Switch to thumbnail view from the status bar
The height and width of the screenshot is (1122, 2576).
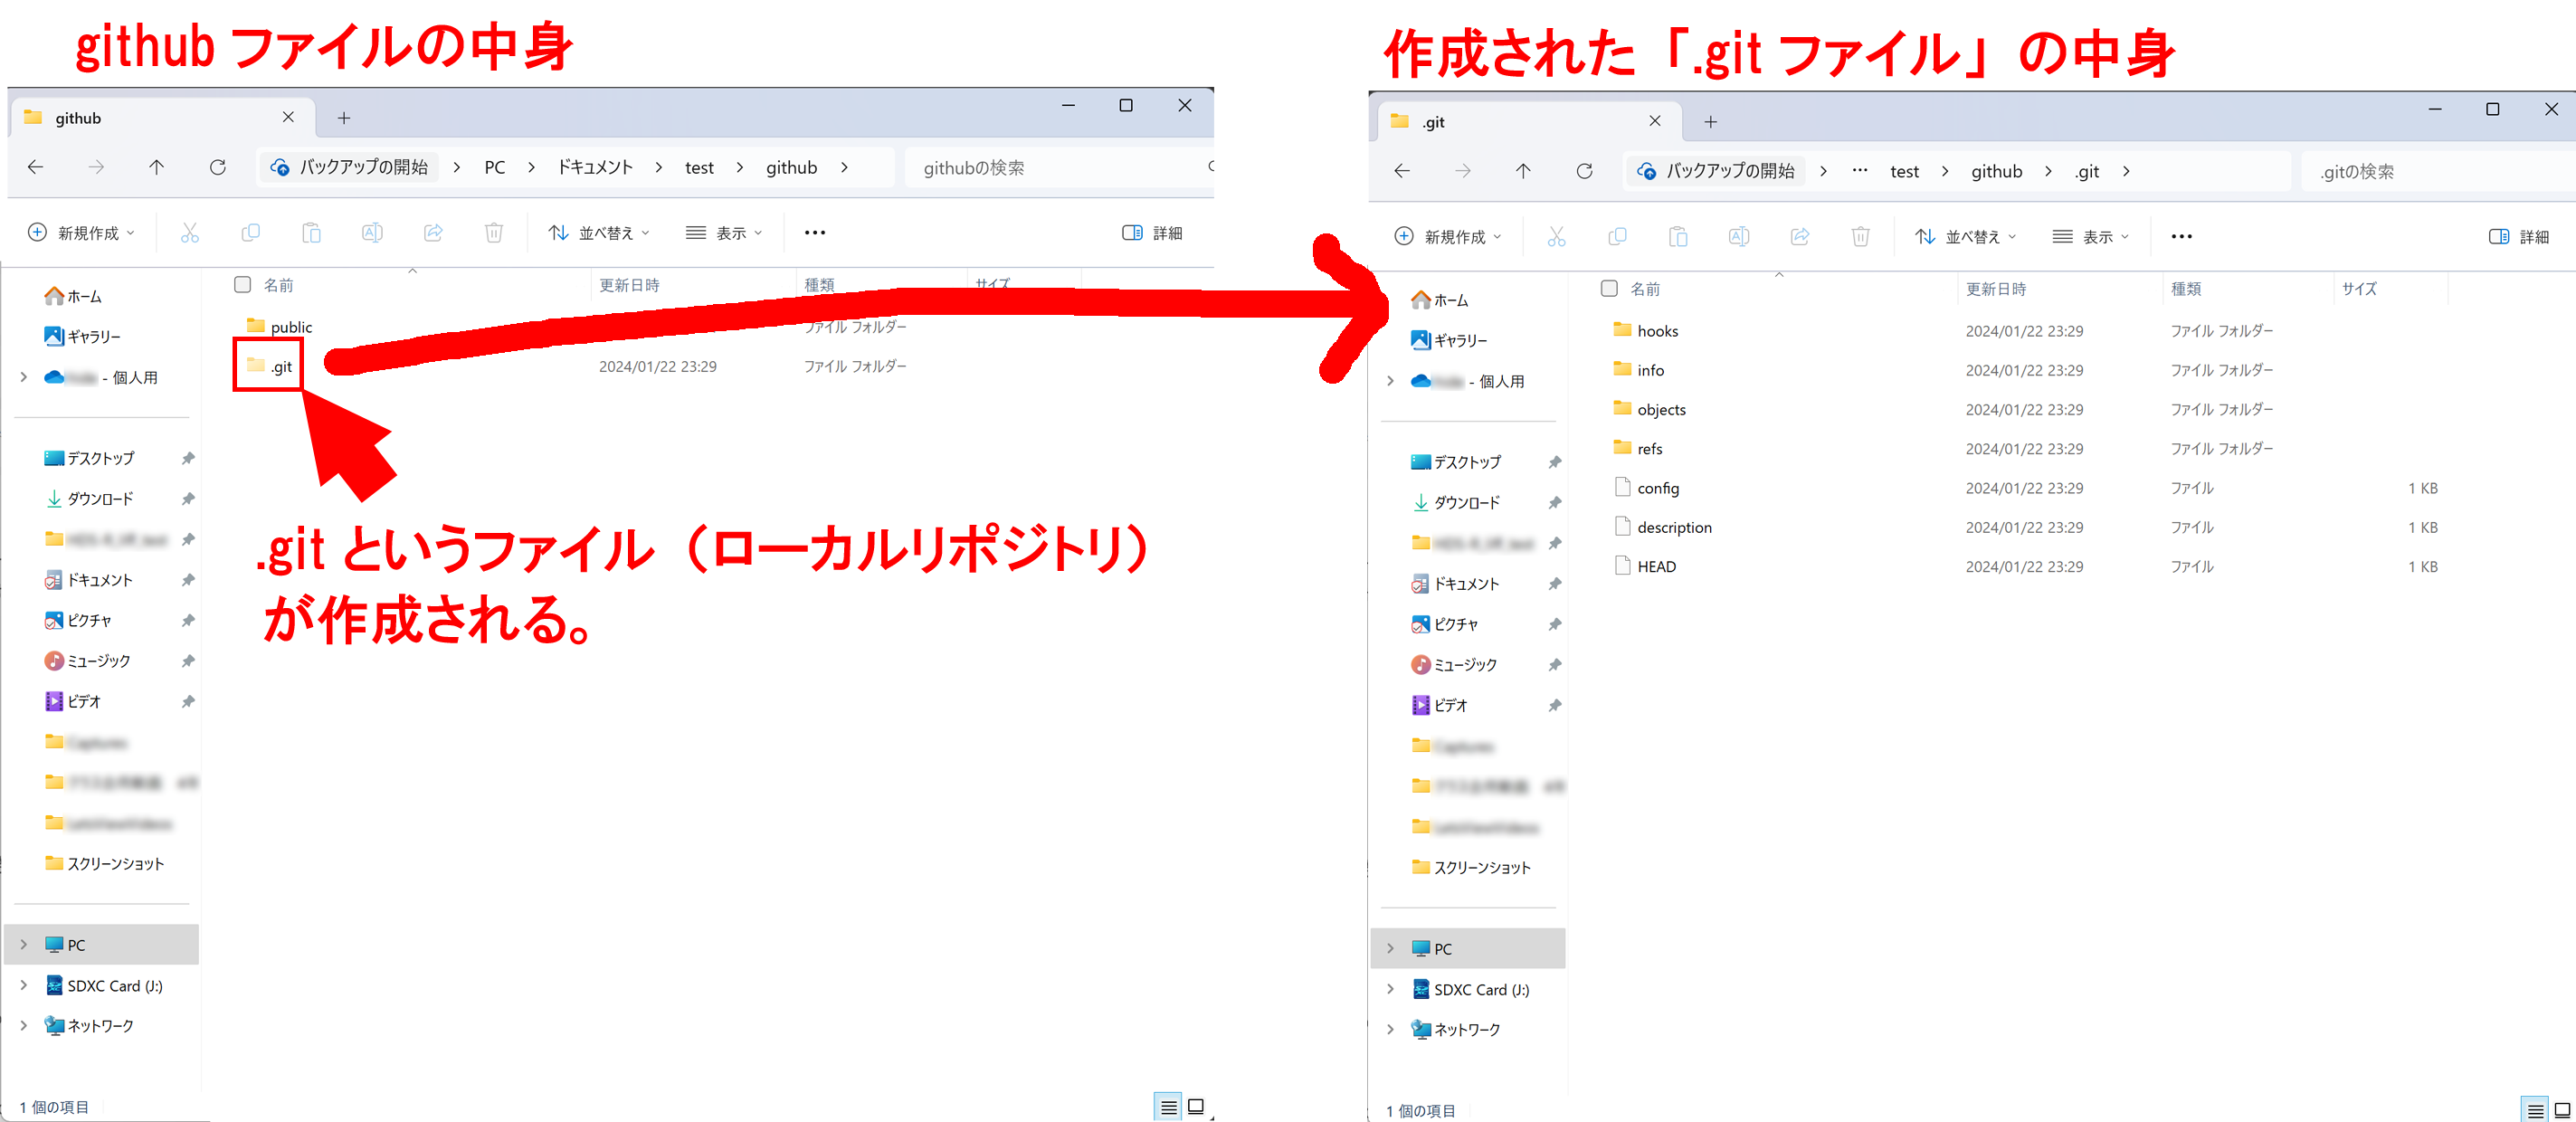1196,1107
